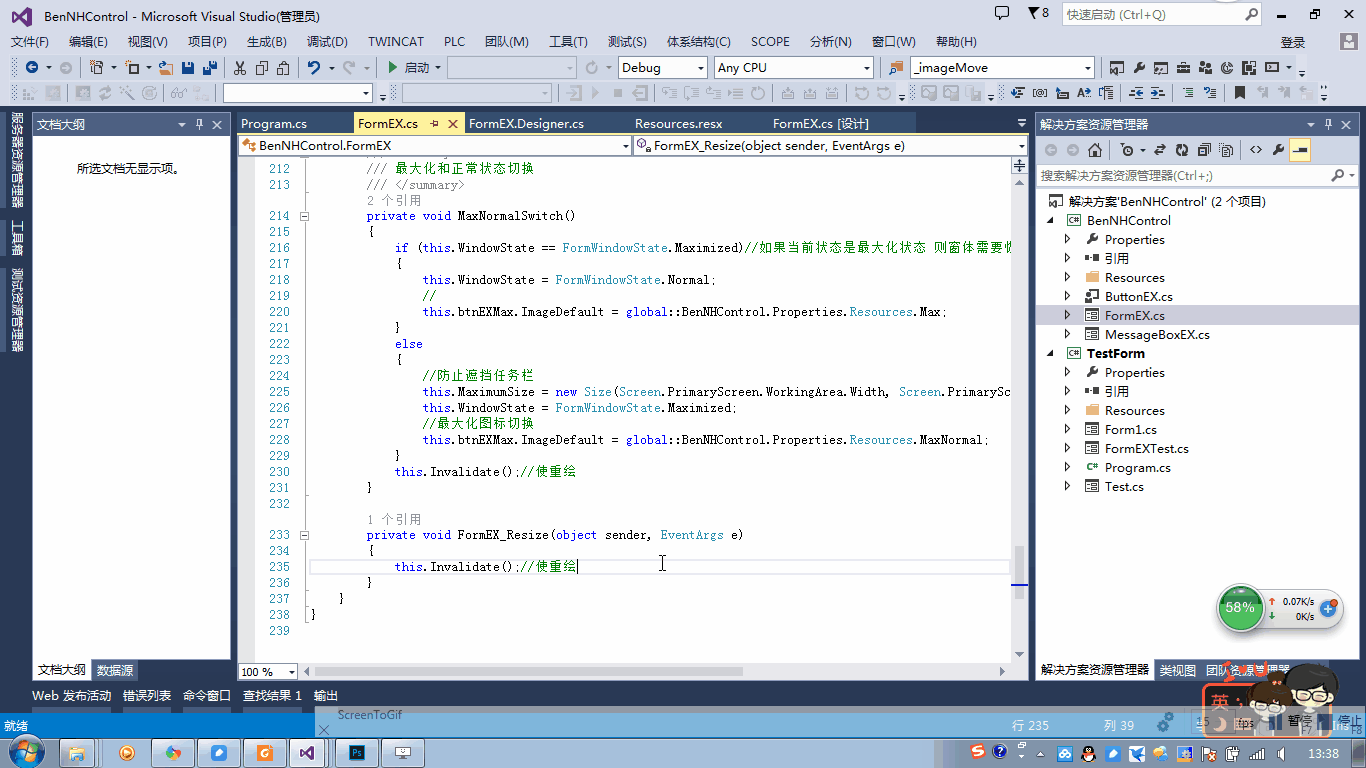
Task: Click the toolbar Bookmark flag icon
Action: pos(1240,93)
